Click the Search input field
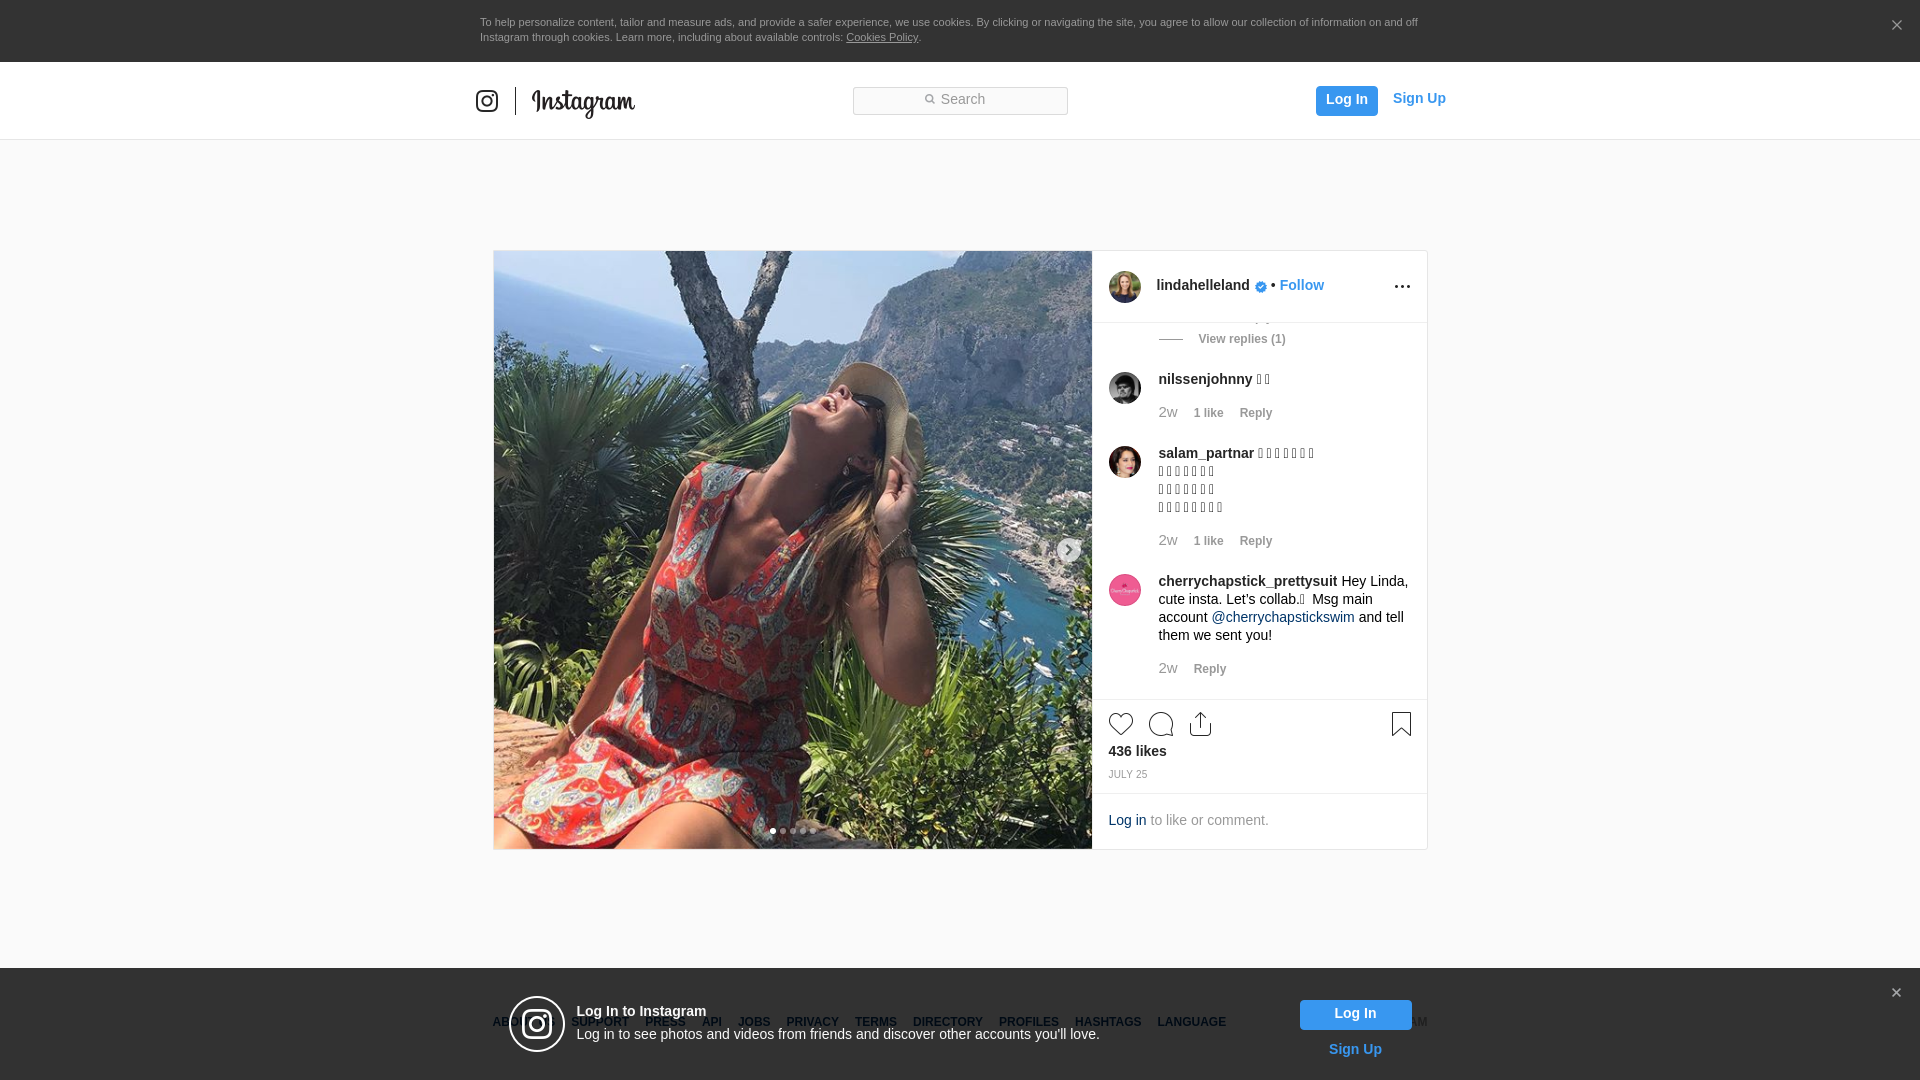The width and height of the screenshot is (1920, 1080). pyautogui.click(x=960, y=100)
